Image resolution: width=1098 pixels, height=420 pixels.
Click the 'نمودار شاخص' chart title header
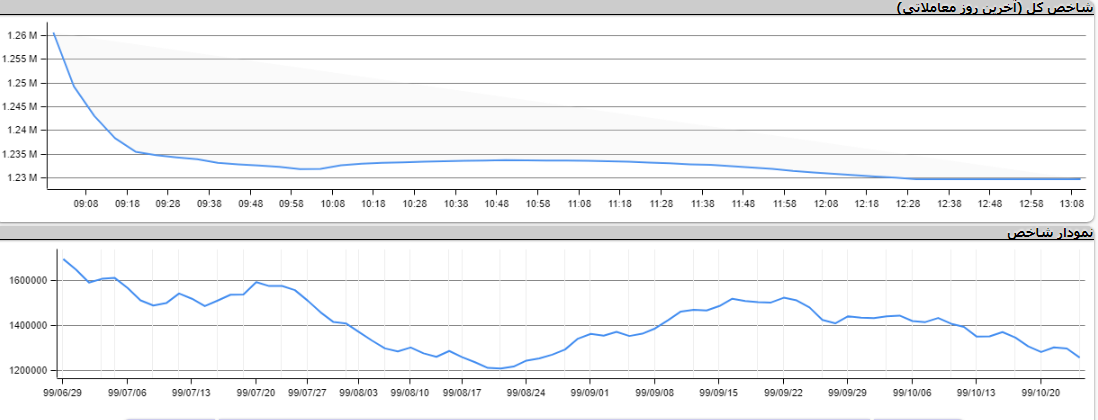[1049, 232]
